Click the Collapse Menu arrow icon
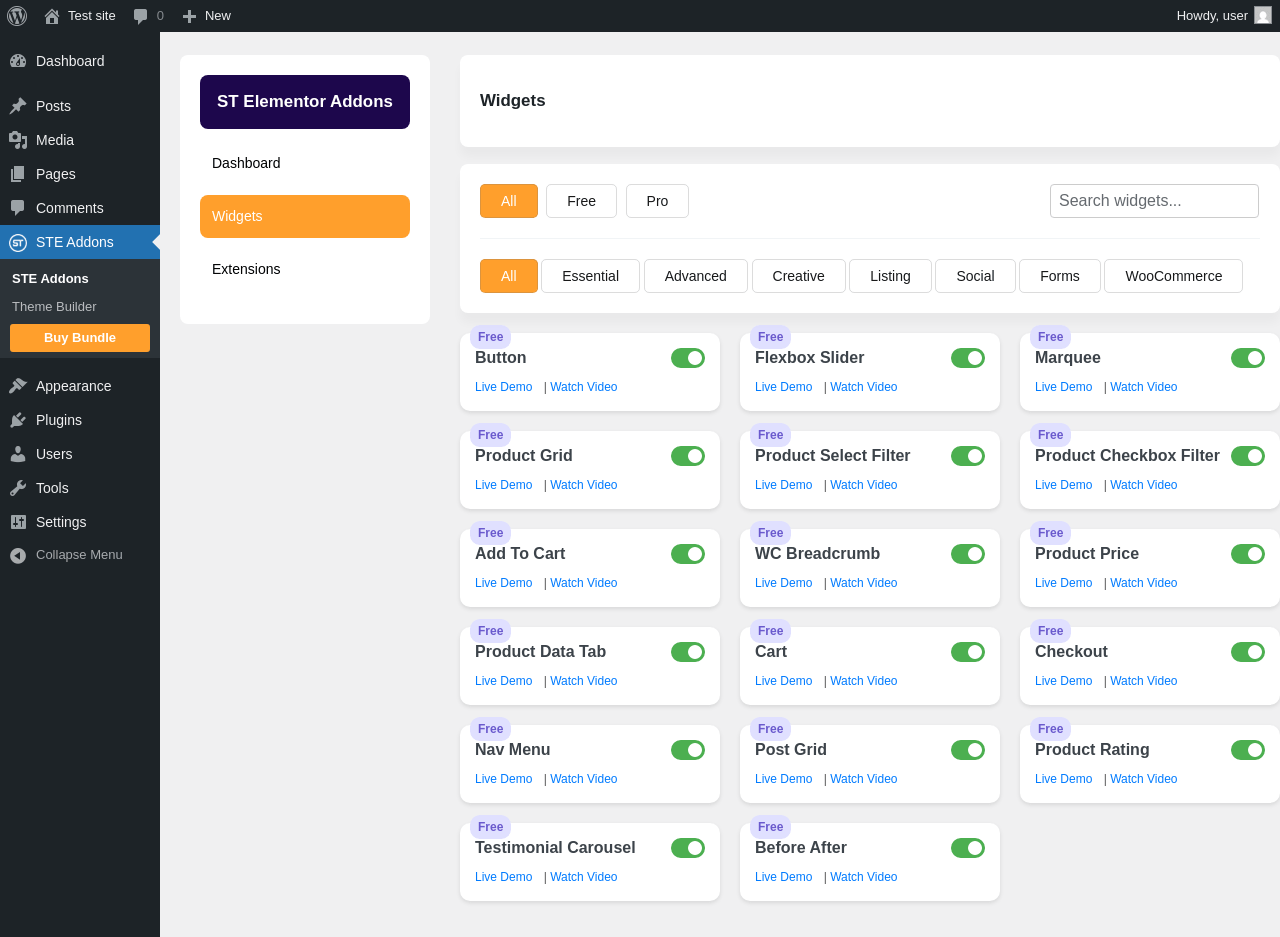The width and height of the screenshot is (1280, 937). 18,555
